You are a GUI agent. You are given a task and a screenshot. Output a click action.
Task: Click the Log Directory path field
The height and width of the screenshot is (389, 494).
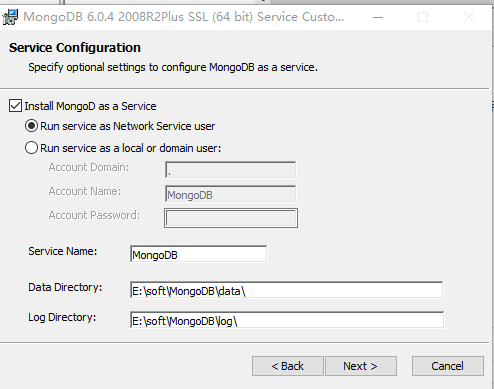click(x=287, y=320)
